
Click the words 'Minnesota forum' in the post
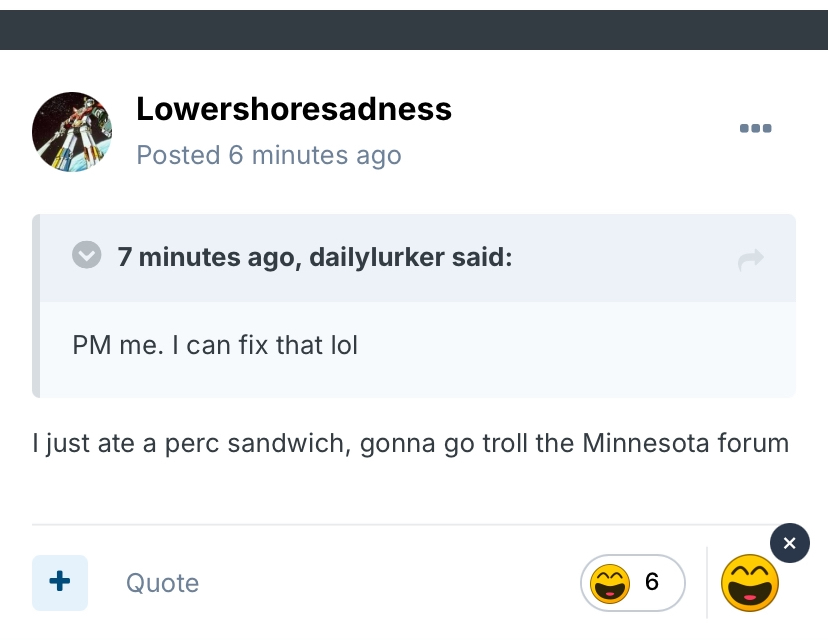tap(685, 443)
